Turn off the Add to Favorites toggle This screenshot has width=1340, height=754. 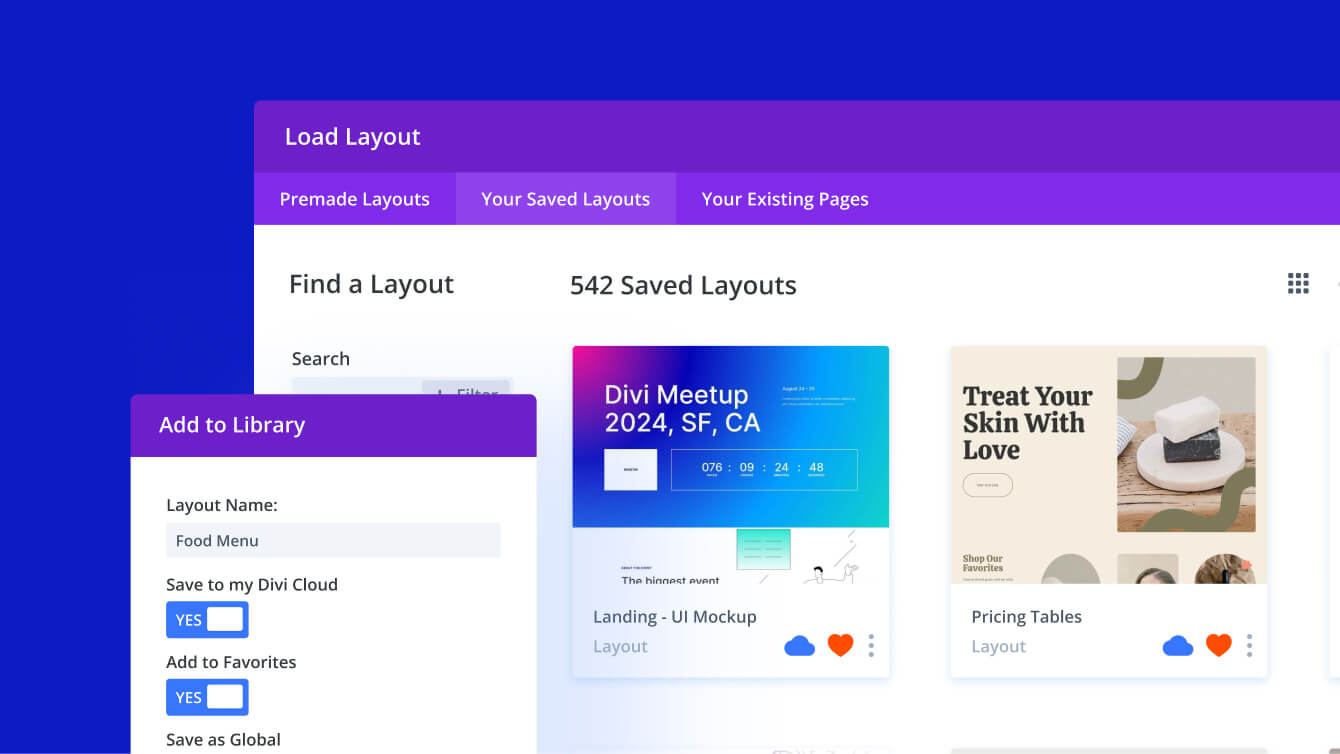(x=207, y=697)
